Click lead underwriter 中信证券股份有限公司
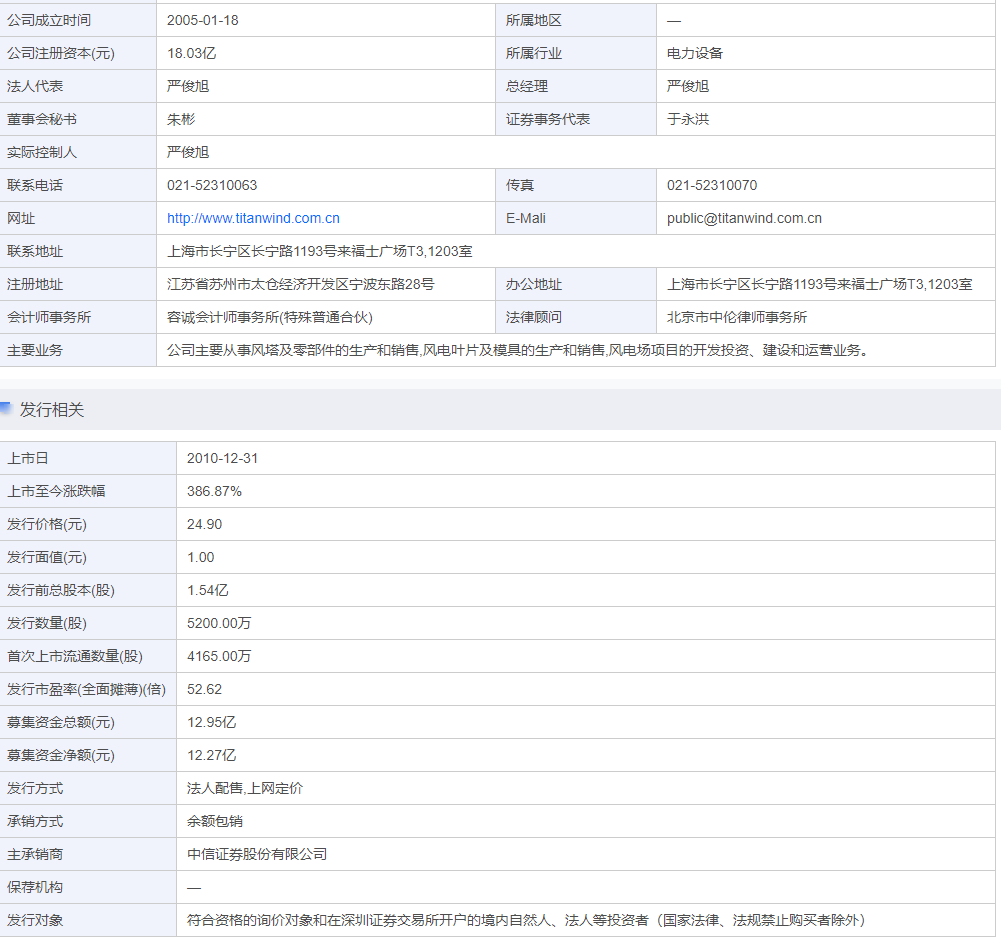1001x946 pixels. click(x=257, y=855)
